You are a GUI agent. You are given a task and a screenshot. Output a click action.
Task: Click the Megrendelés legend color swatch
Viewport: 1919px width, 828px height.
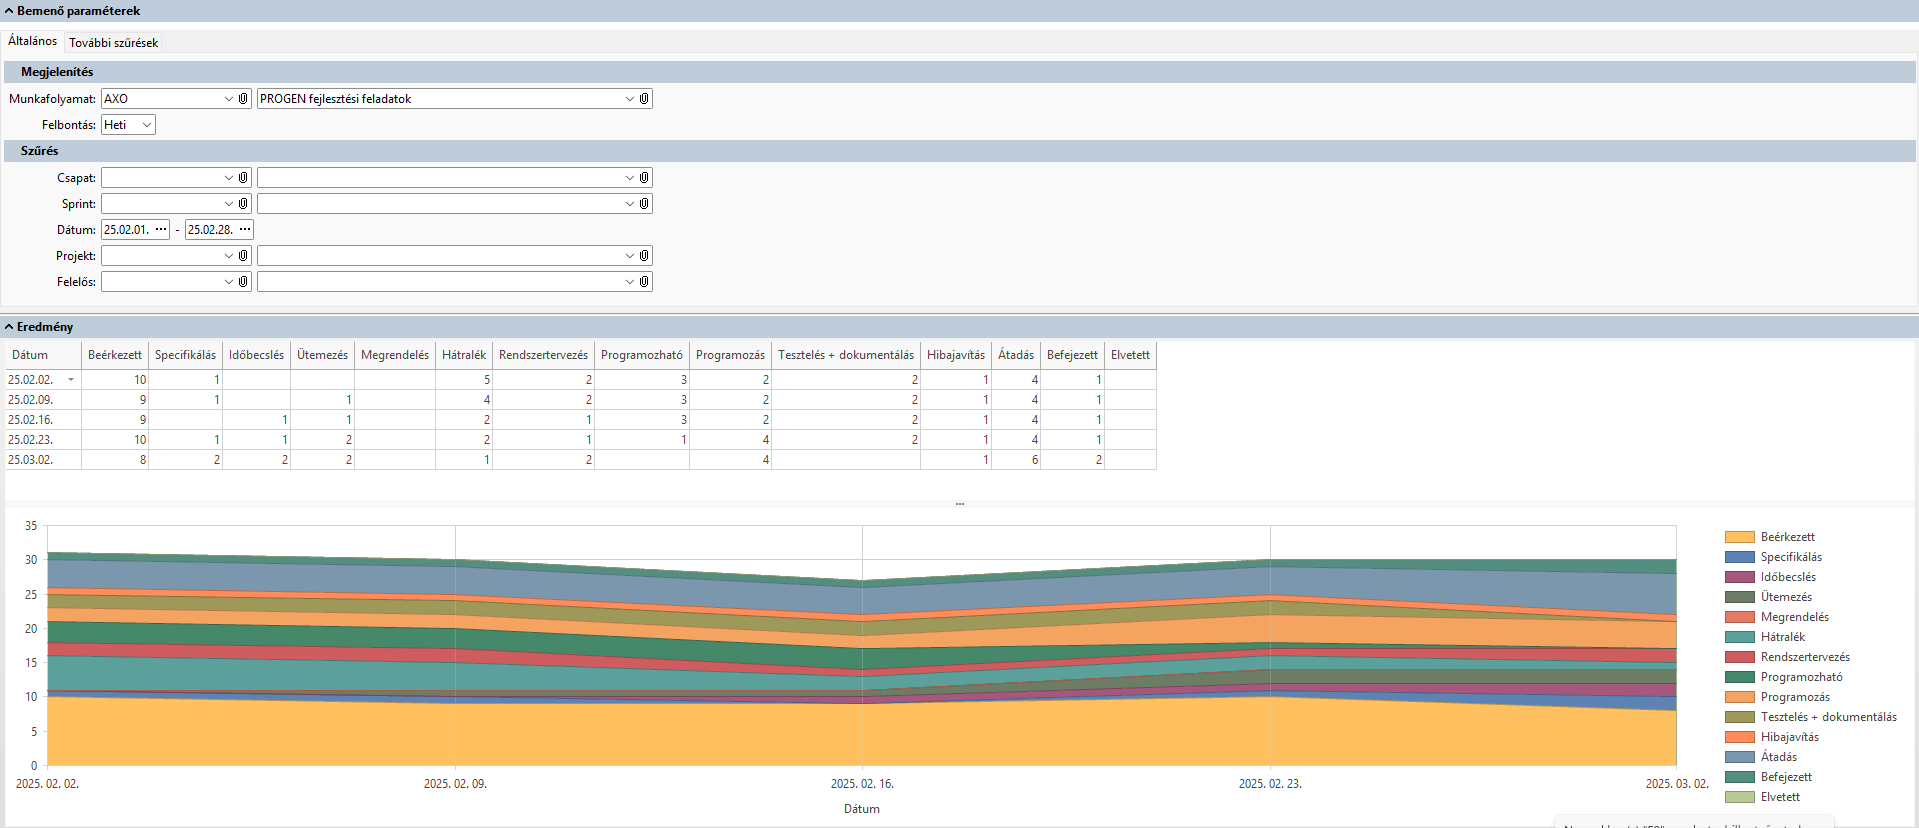(x=1740, y=617)
